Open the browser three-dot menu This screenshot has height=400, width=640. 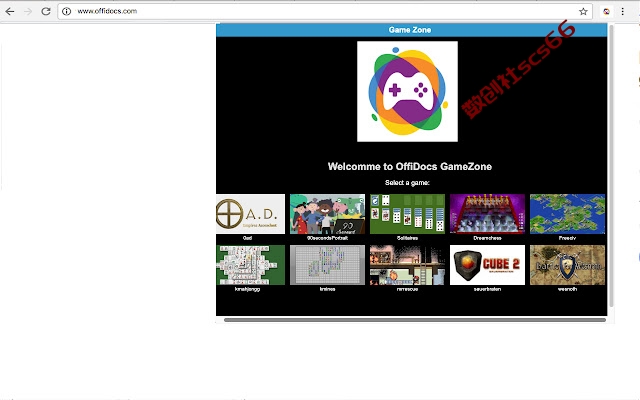(622, 11)
